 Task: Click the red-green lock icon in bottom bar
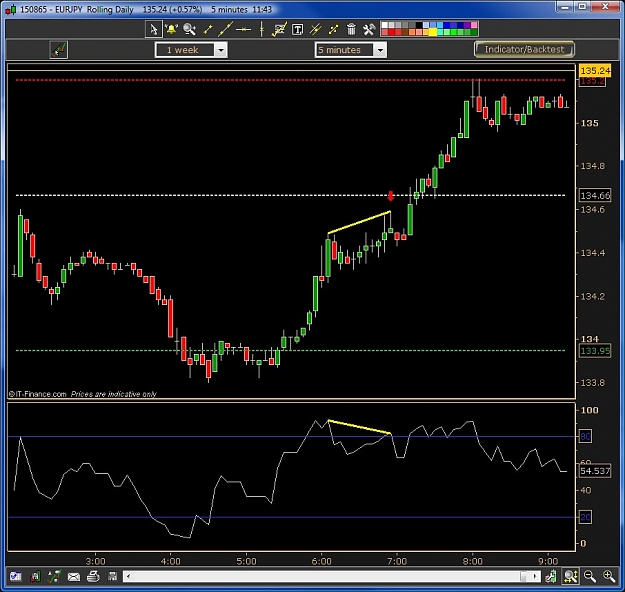pyautogui.click(x=35, y=576)
